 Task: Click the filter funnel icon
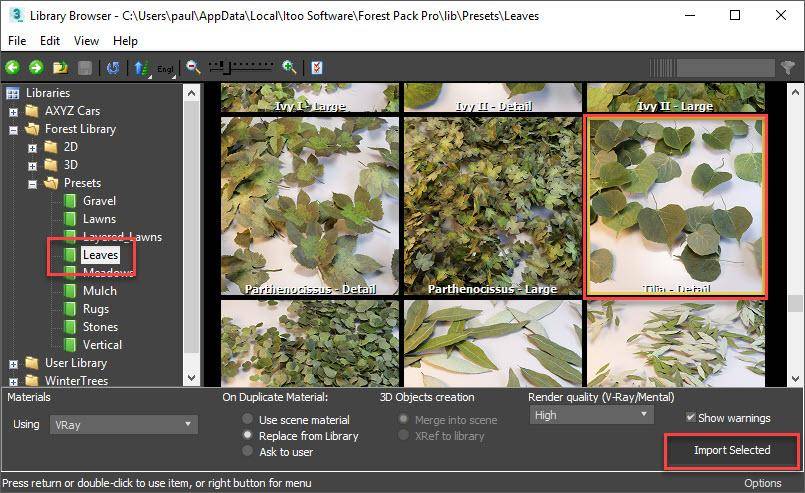pos(789,68)
